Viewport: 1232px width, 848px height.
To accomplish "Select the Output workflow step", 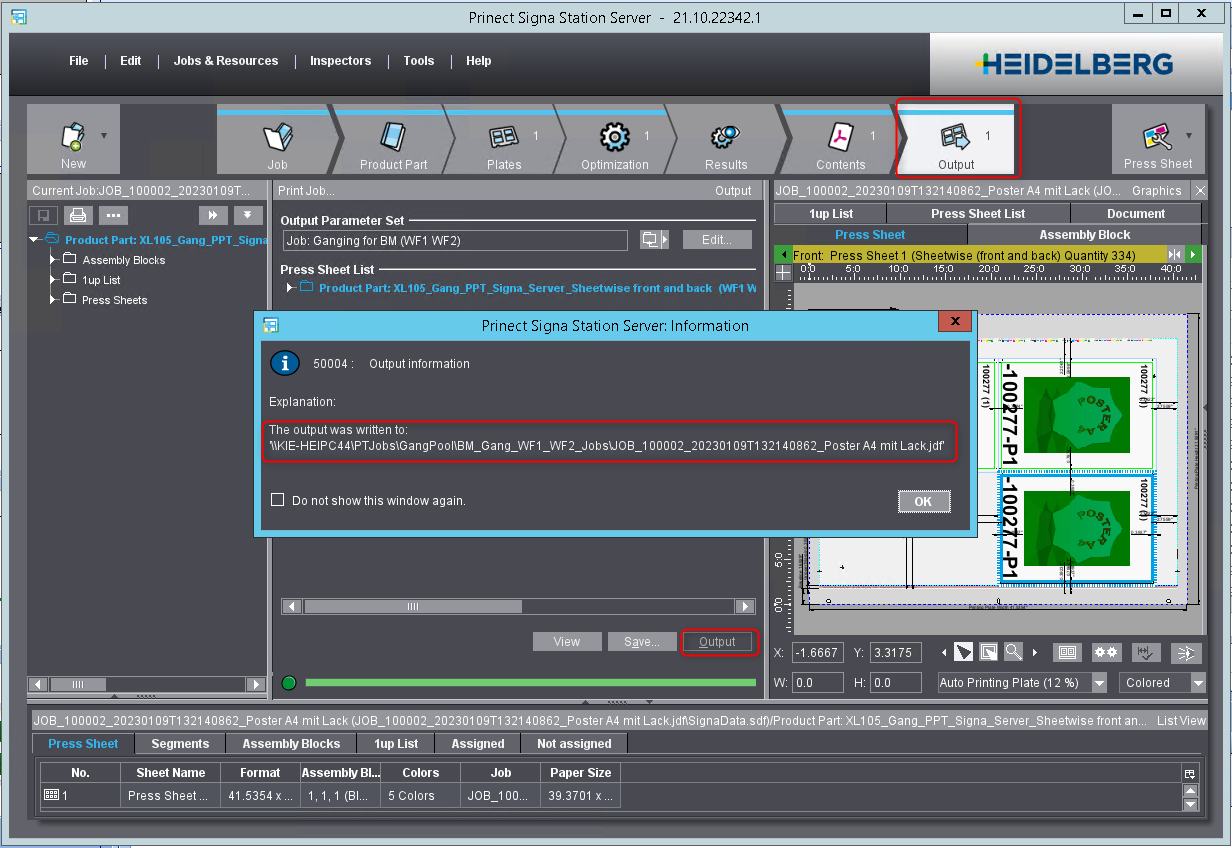I will click(956, 139).
